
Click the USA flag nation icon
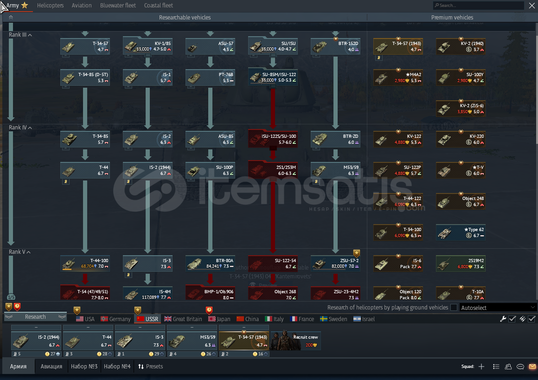80,319
